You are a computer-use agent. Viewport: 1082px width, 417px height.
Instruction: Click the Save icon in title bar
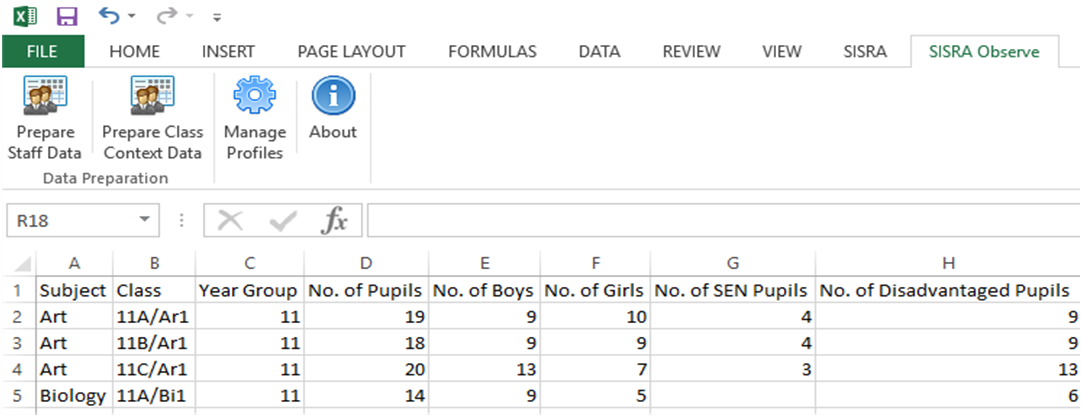click(67, 17)
